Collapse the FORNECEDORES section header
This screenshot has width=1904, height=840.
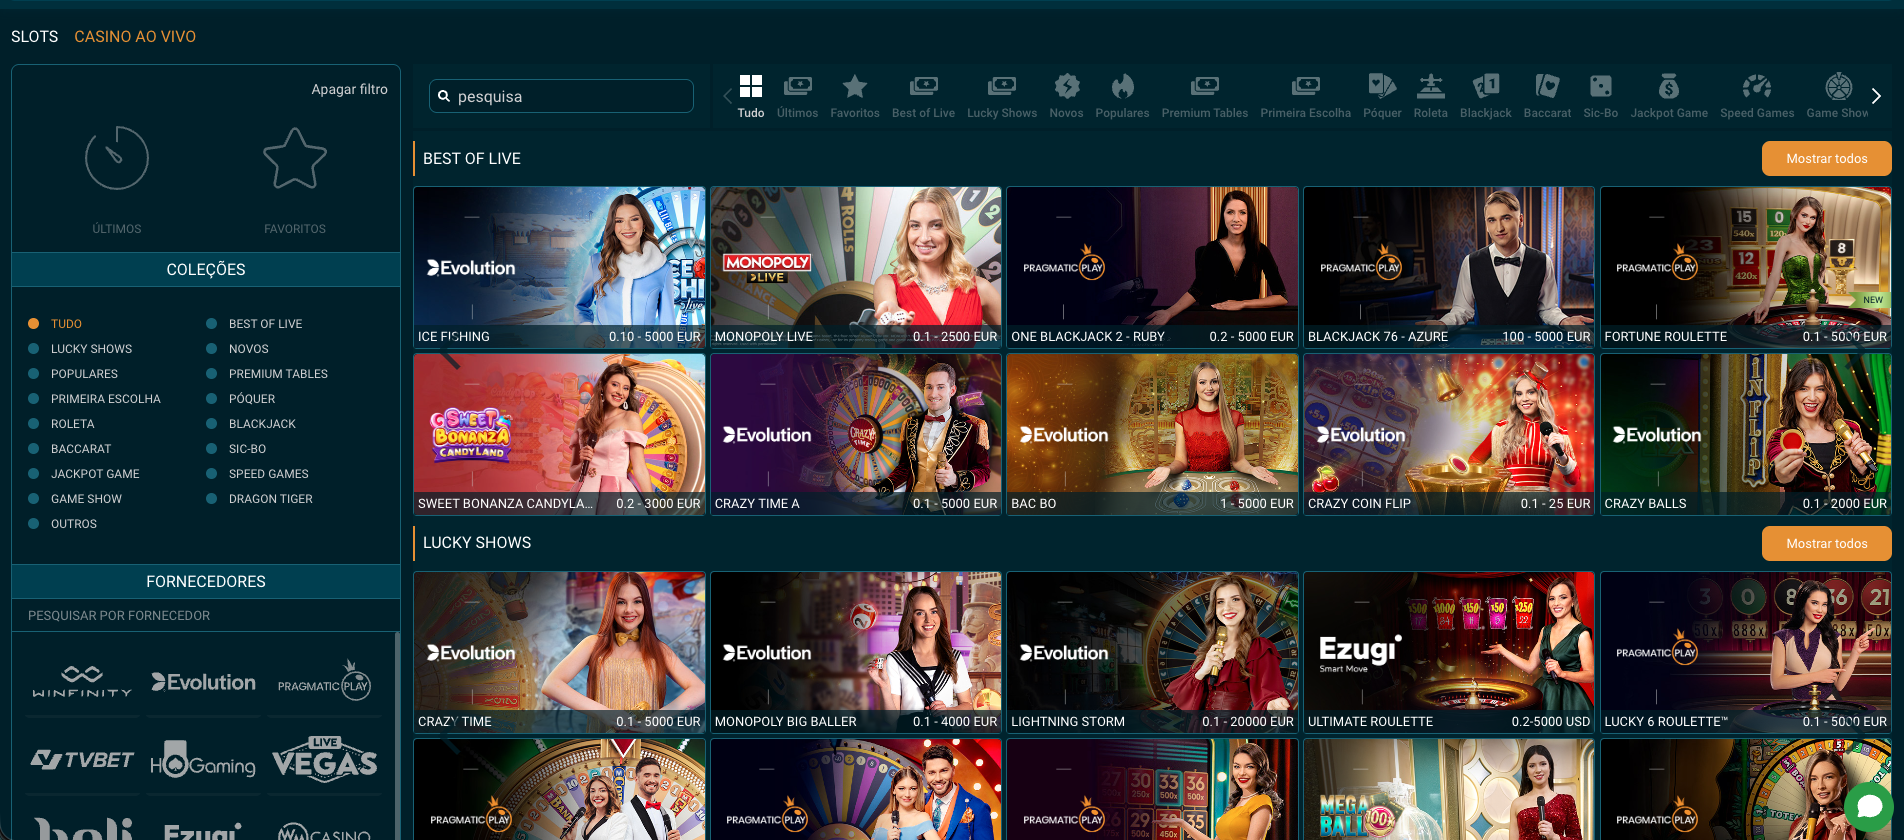pyautogui.click(x=206, y=581)
